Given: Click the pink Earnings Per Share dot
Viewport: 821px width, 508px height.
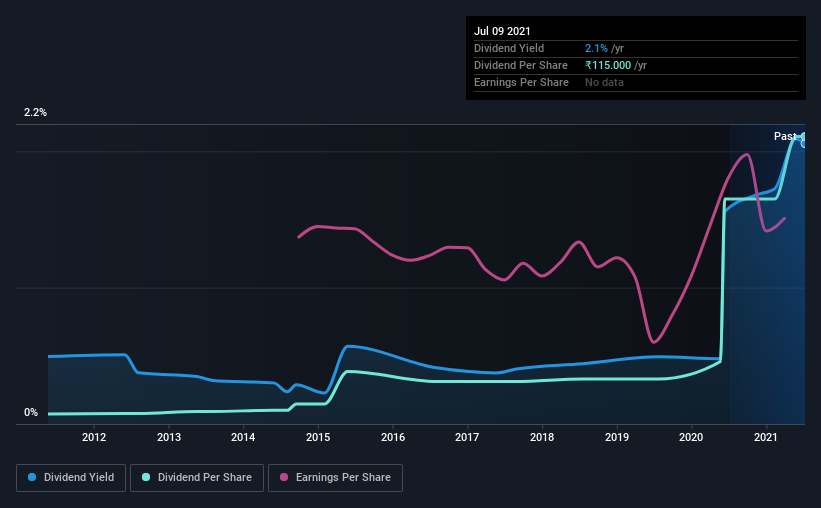Looking at the screenshot, I should click(x=284, y=477).
